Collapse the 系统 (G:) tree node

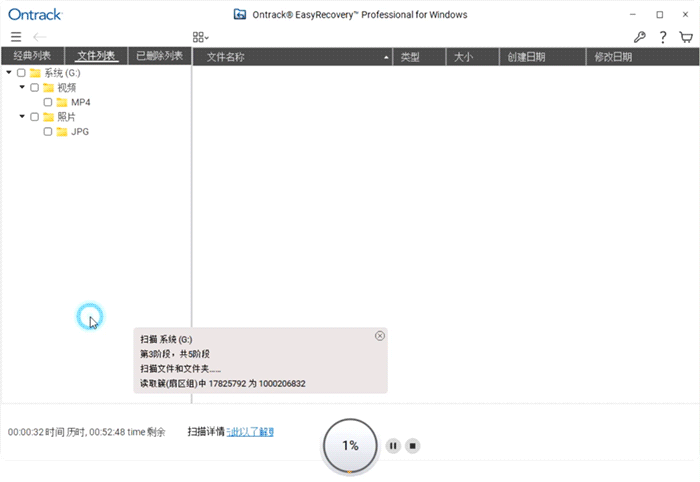click(9, 72)
